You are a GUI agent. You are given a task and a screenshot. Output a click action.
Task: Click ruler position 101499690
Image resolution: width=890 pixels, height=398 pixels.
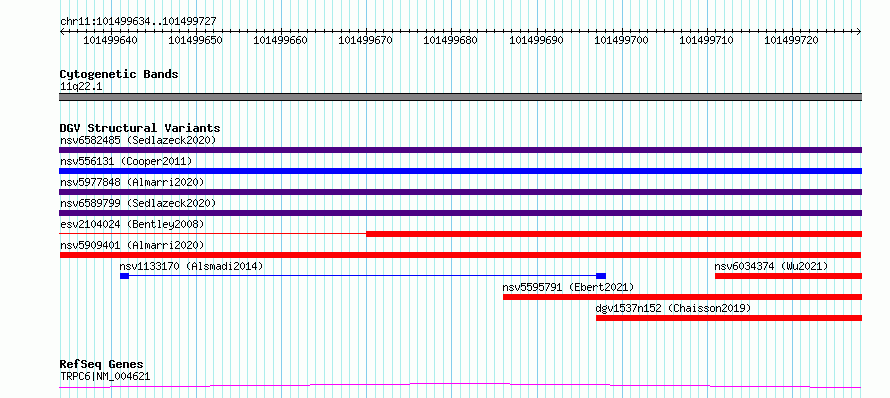tap(537, 40)
